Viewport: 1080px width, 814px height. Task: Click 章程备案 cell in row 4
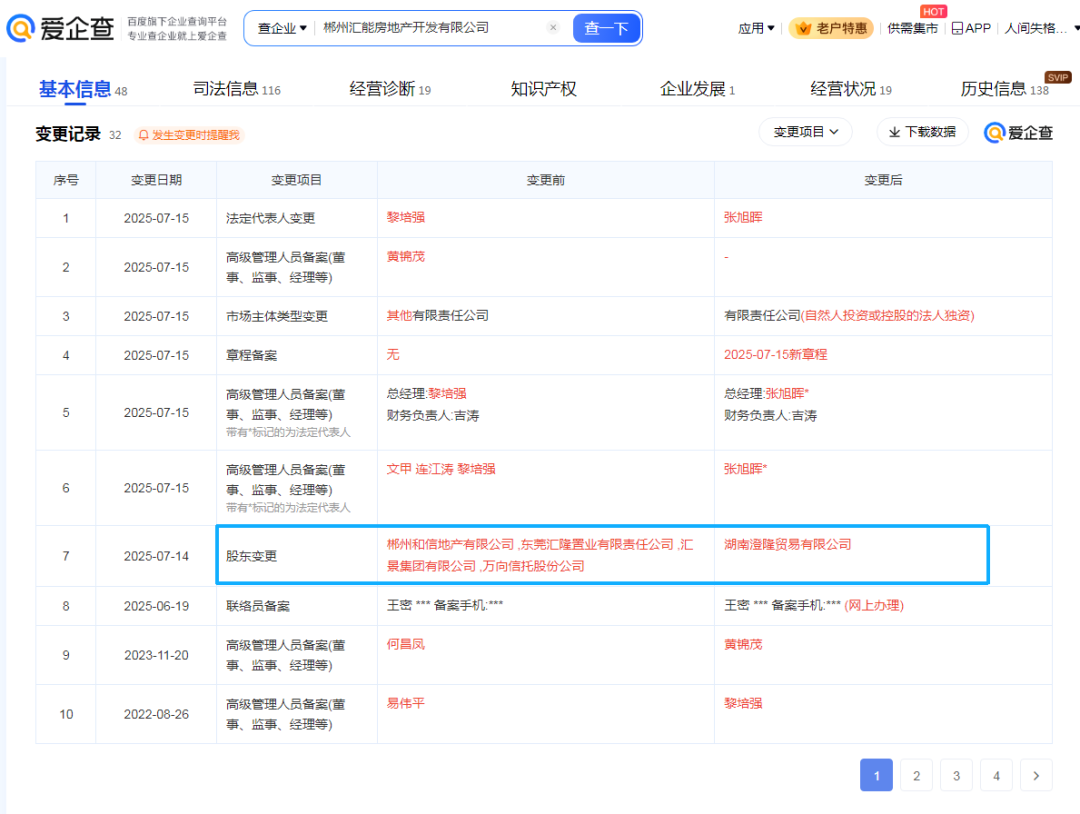coord(297,355)
